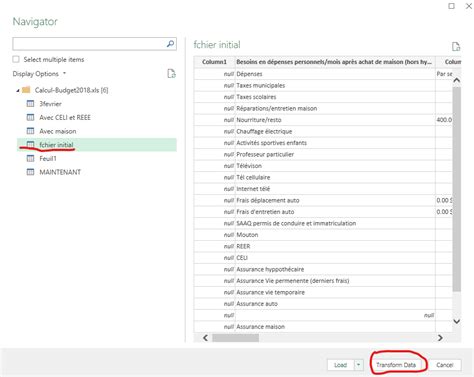
Task: Click the search magnifier icon in Navigator
Action: click(170, 44)
